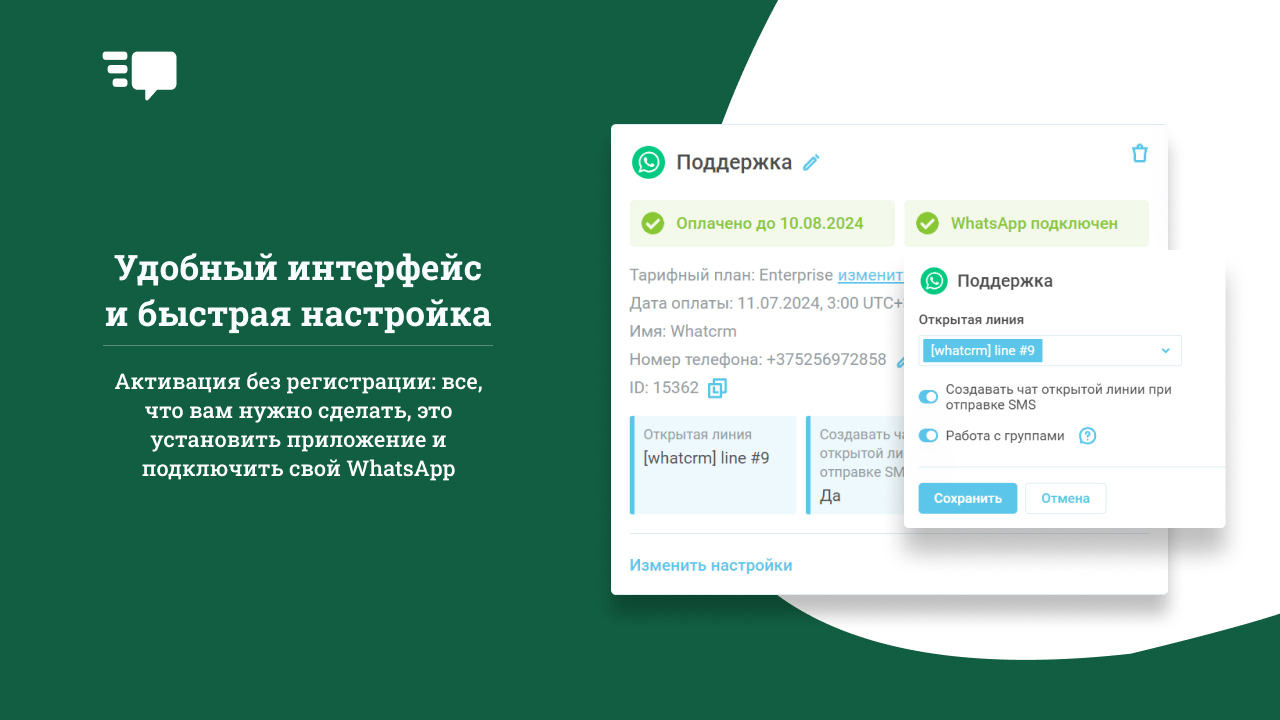Click the Дата оплаты: 11.07.2024 line
Screen dimensions: 1280x720
pos(767,303)
